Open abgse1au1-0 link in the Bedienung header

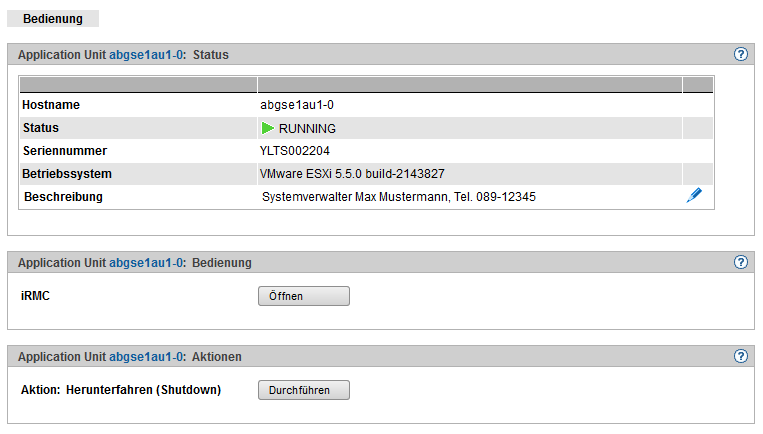tap(147, 263)
